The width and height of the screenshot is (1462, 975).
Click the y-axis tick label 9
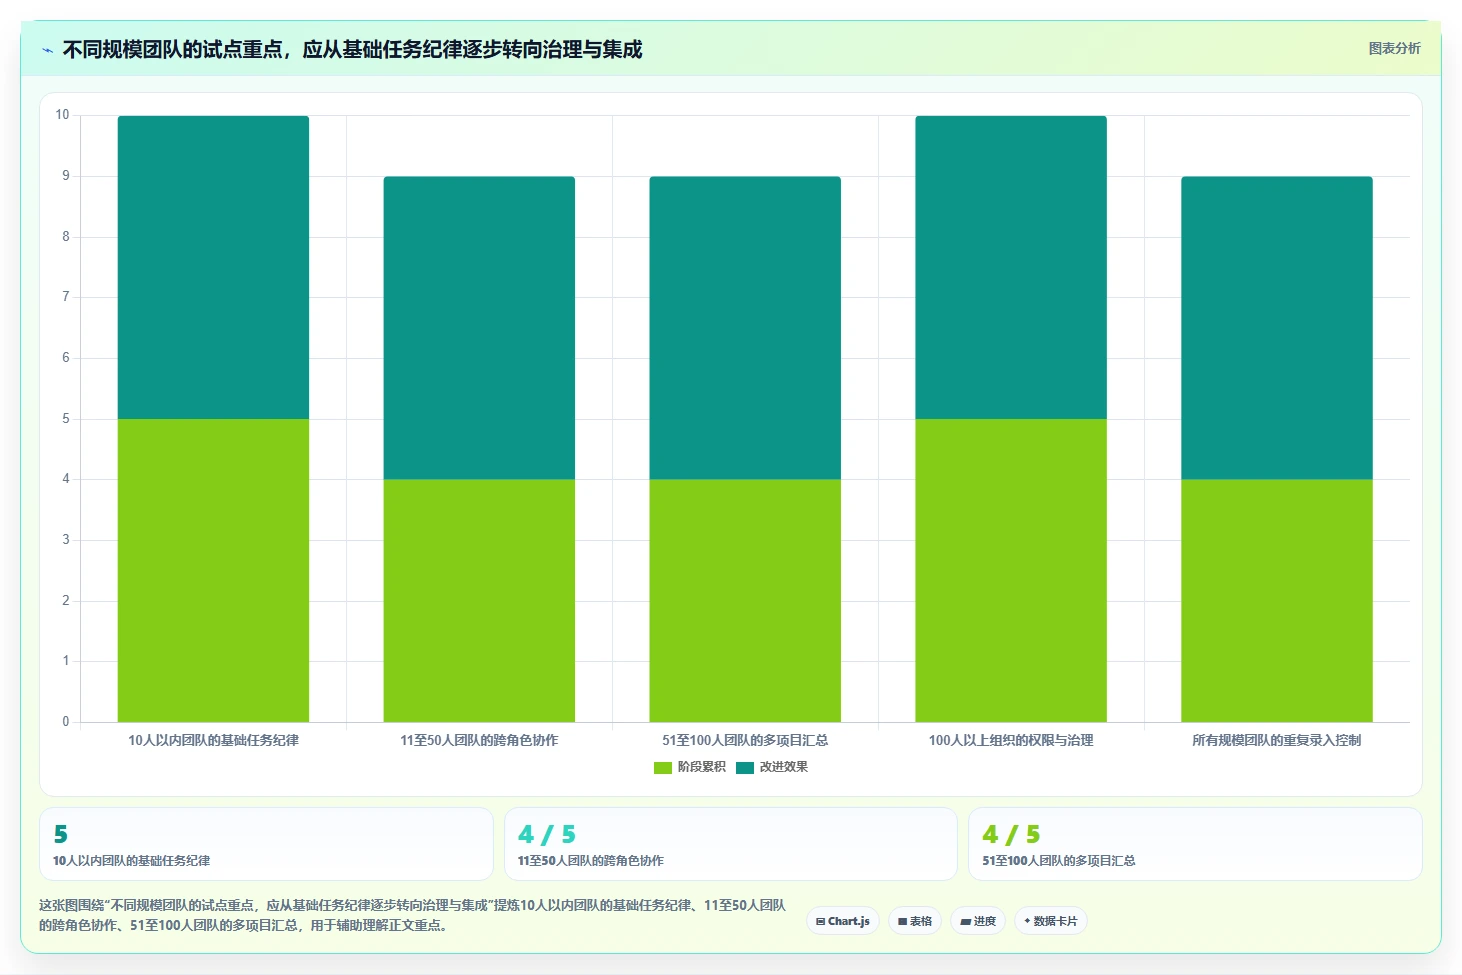click(x=66, y=176)
